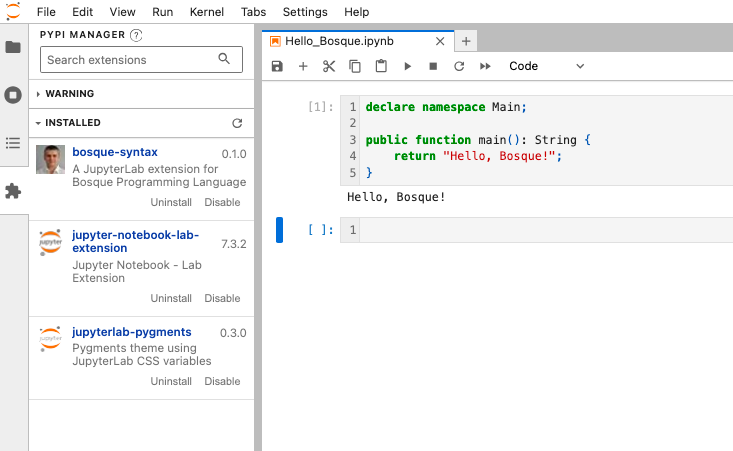
Task: Close the Hello_Bosque.ipynb tab
Action: click(440, 42)
